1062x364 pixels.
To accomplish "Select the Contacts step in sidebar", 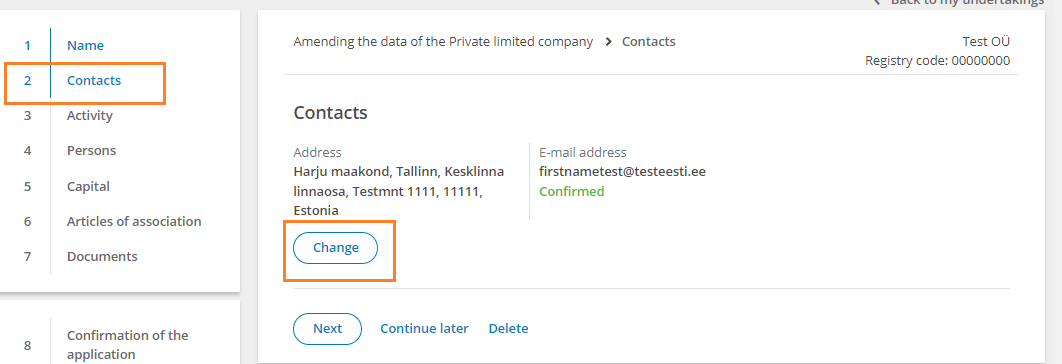I will coord(93,81).
